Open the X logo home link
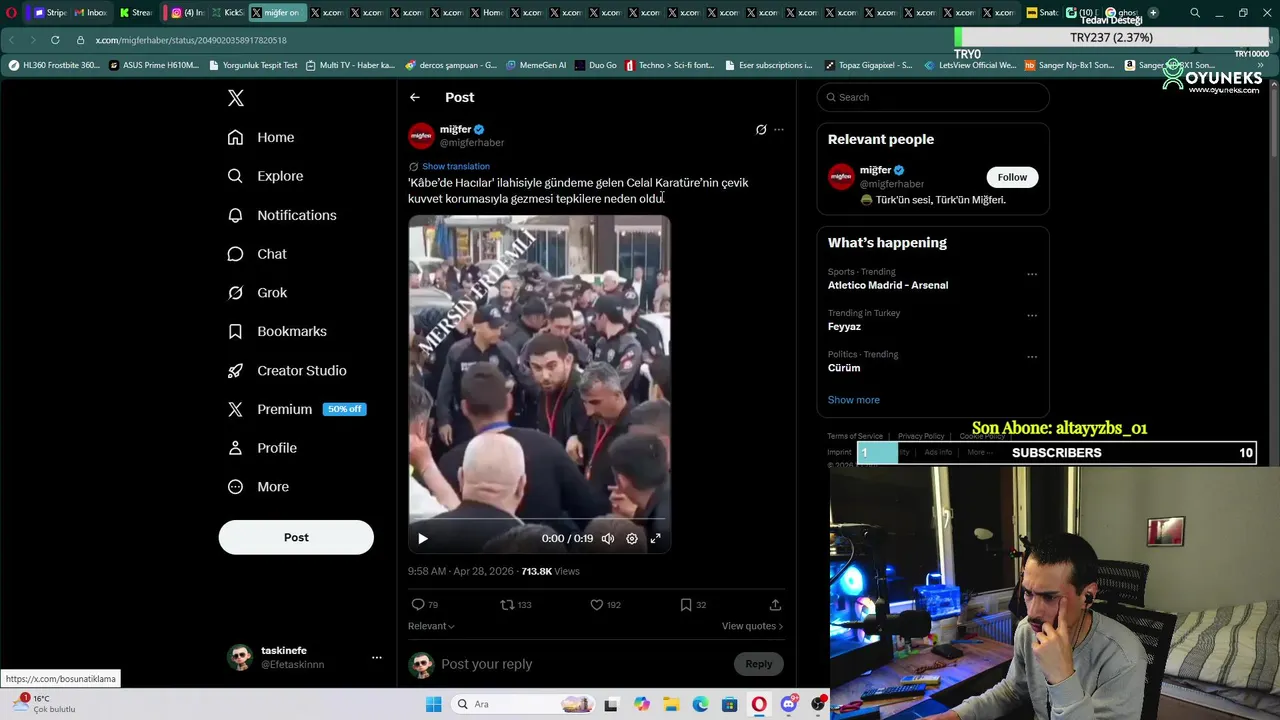Viewport: 1280px width, 720px height. (236, 98)
